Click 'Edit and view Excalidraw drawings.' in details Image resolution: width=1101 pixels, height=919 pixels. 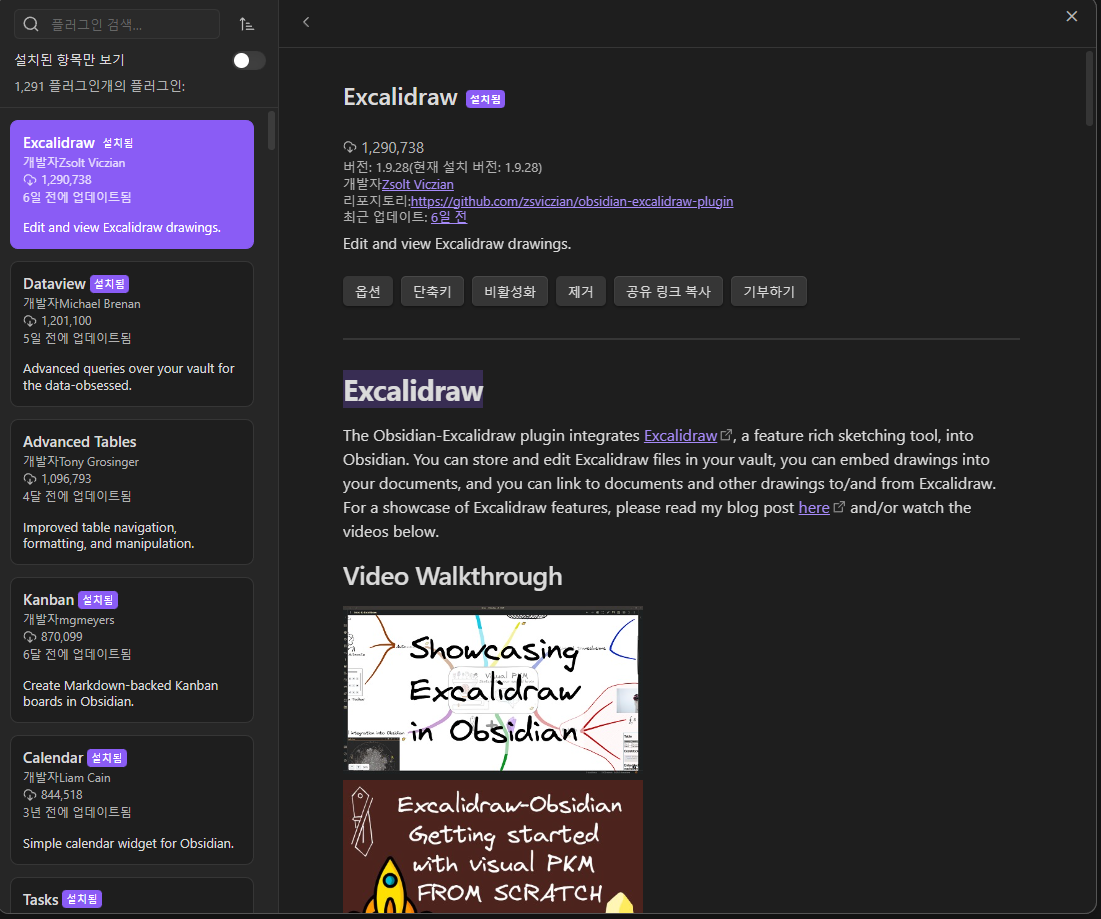(457, 244)
